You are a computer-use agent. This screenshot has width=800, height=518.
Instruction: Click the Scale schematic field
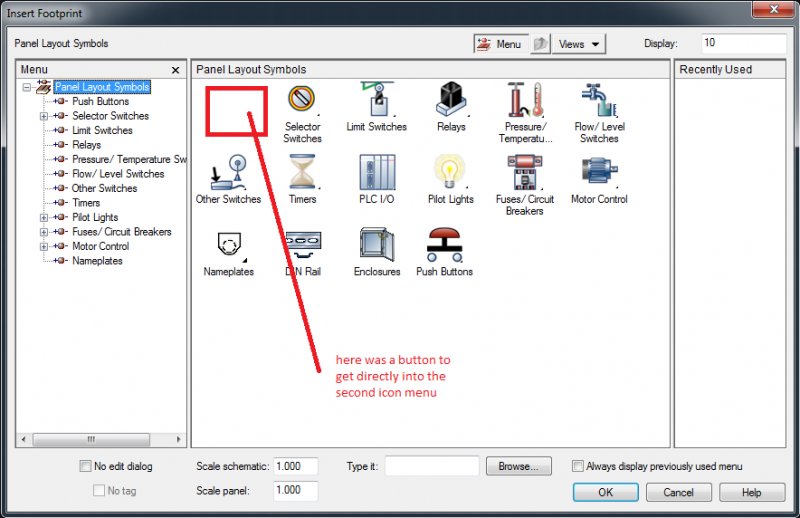point(295,466)
